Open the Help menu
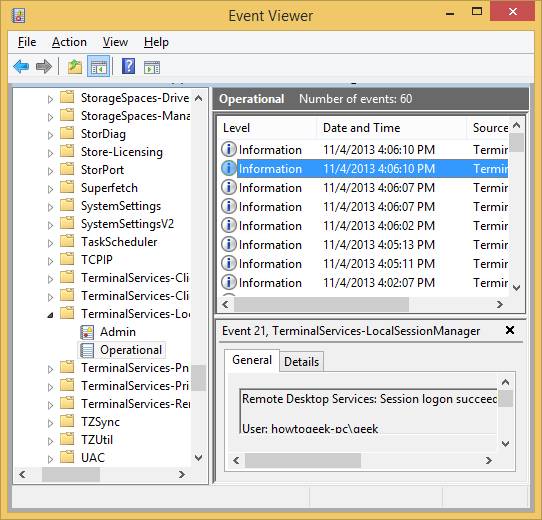 156,42
